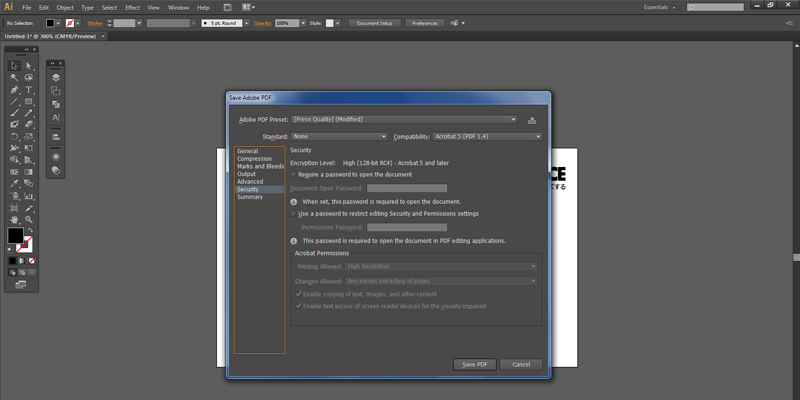The image size is (800, 400).
Task: Select the Paintbrush tool
Action: (14, 113)
